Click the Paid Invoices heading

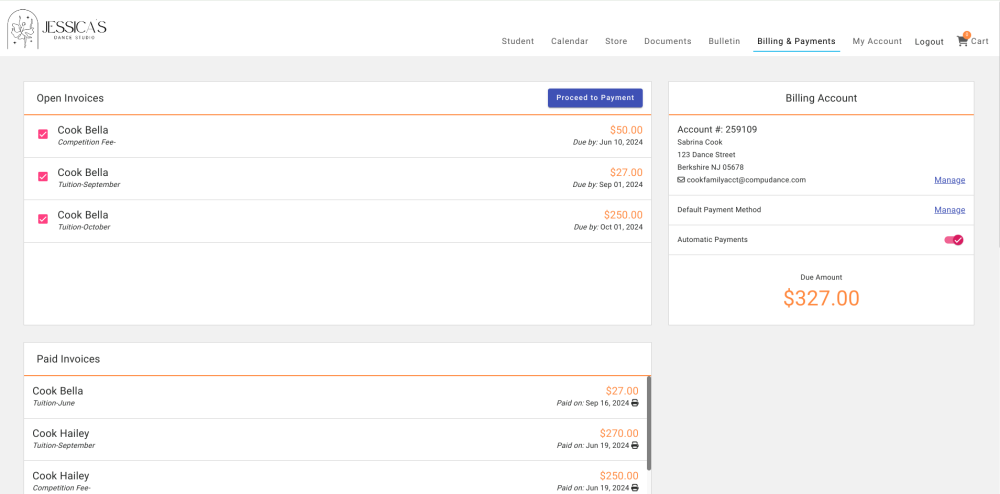pos(68,359)
